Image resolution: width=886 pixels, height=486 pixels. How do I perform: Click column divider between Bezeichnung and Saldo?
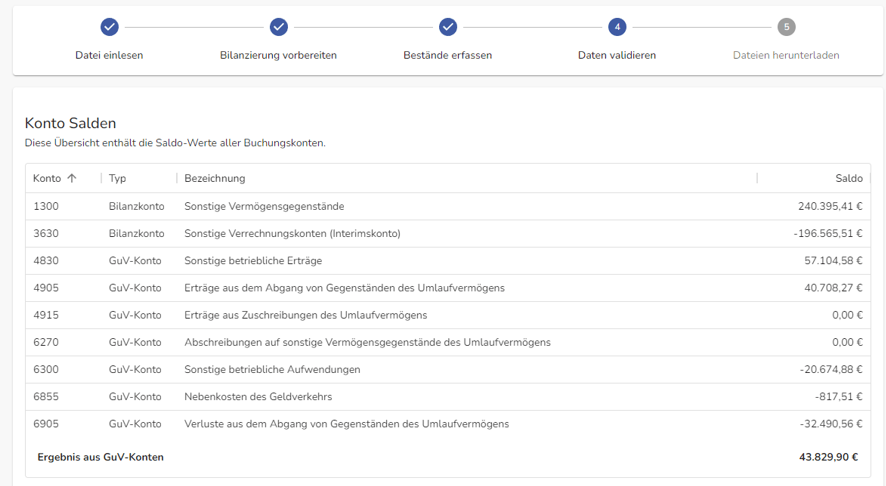click(x=757, y=178)
